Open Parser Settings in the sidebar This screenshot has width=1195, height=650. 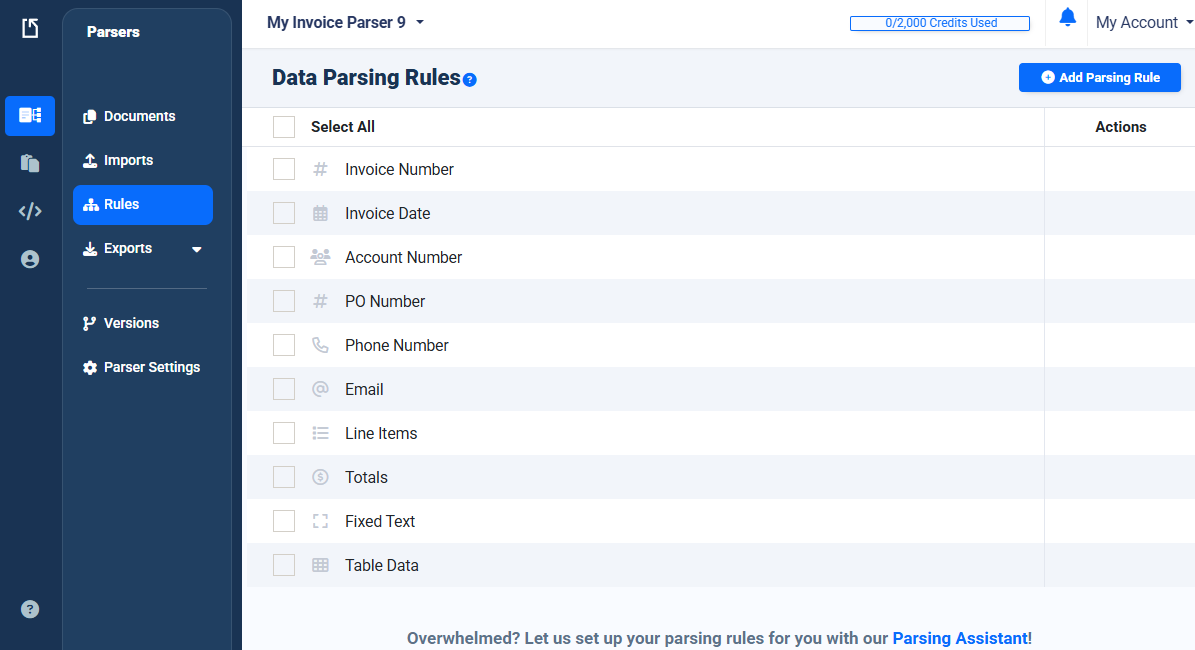[151, 367]
